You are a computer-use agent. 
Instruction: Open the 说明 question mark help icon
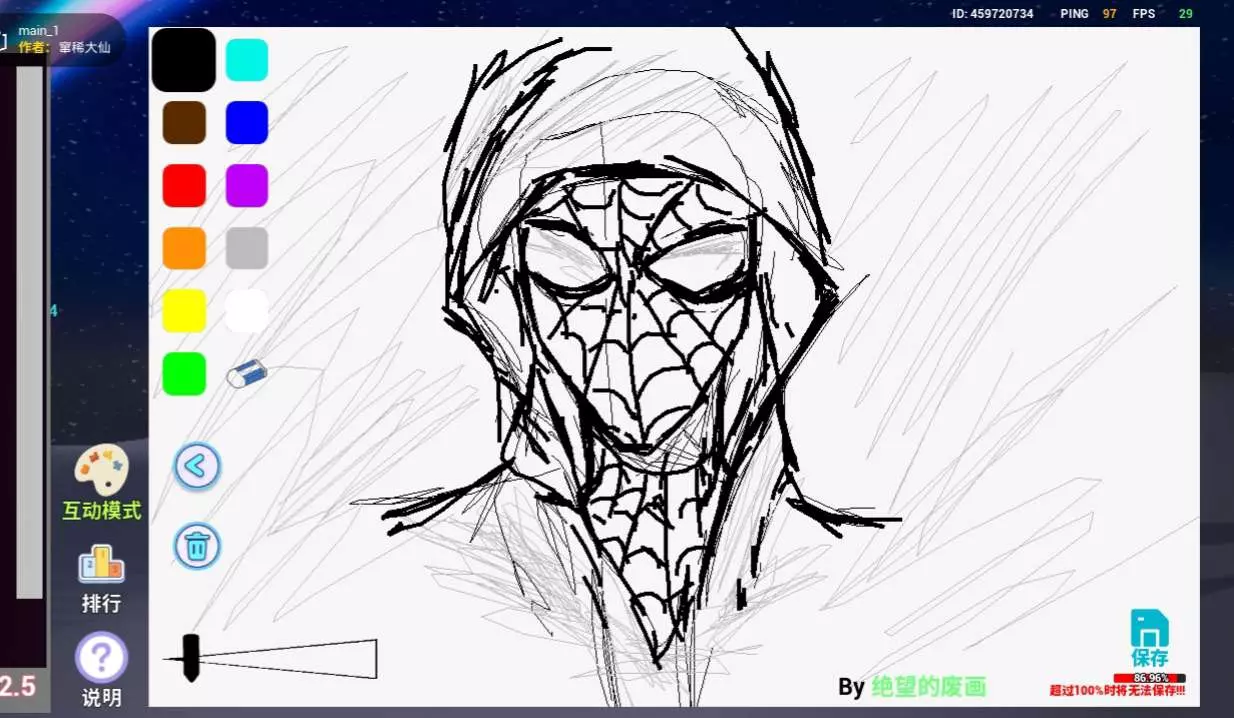(x=101, y=658)
